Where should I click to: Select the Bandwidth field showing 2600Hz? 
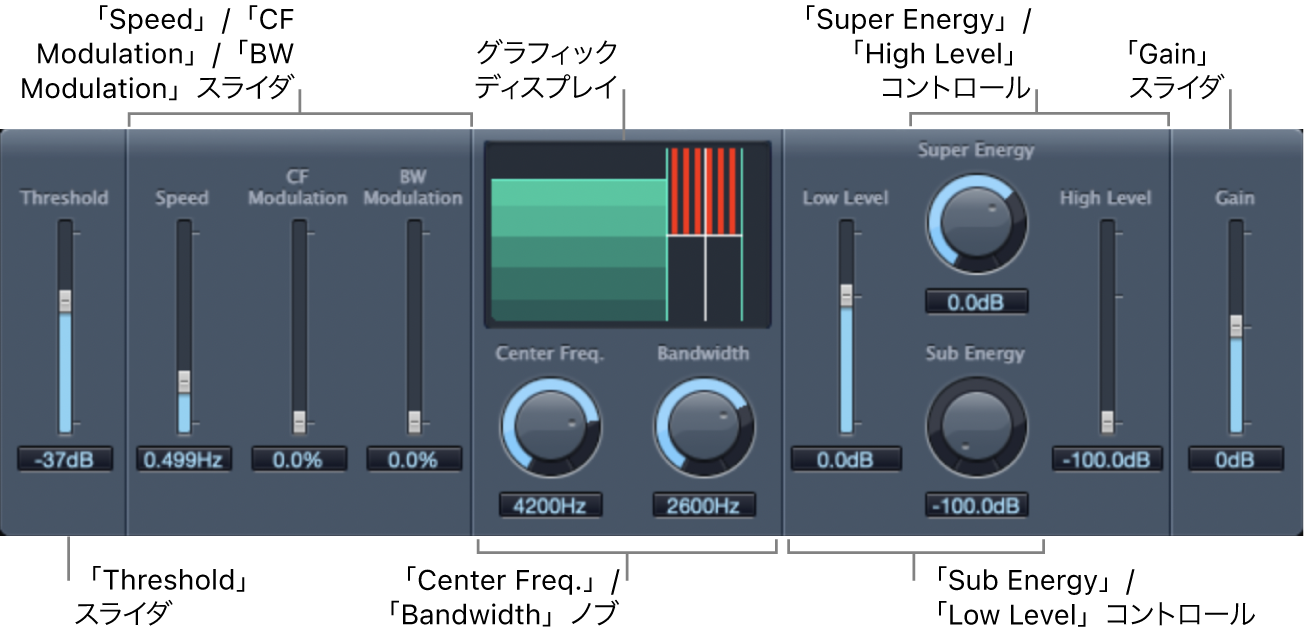703,507
